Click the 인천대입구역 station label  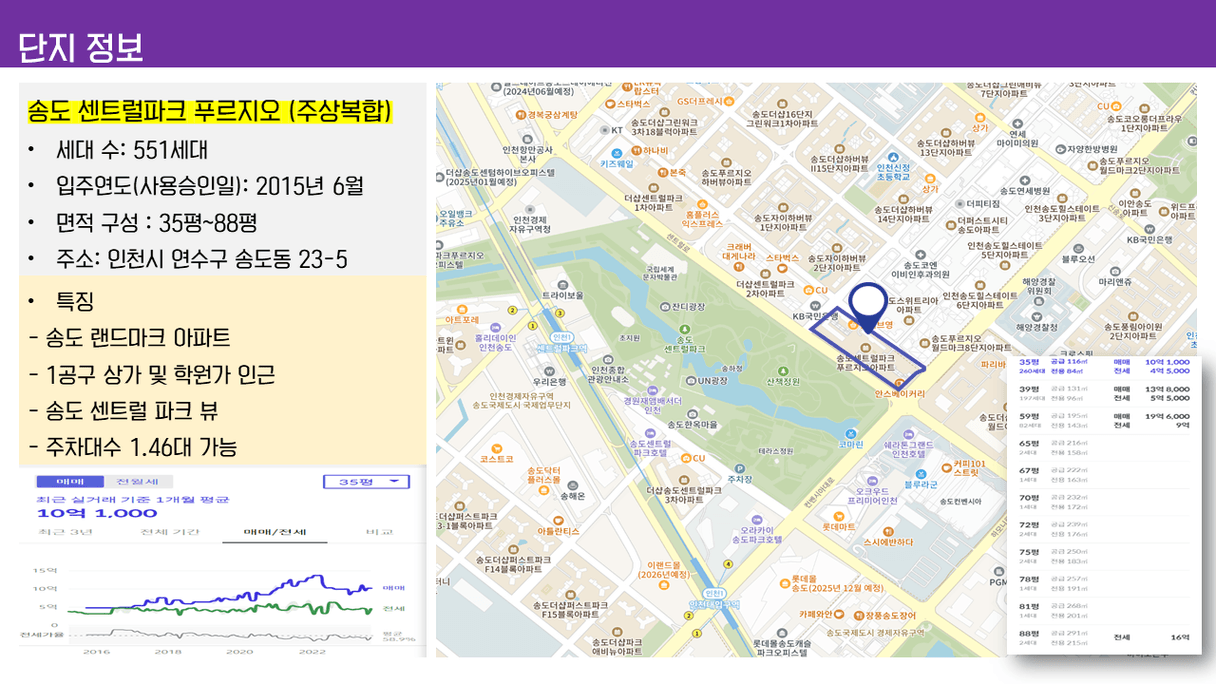pos(715,604)
